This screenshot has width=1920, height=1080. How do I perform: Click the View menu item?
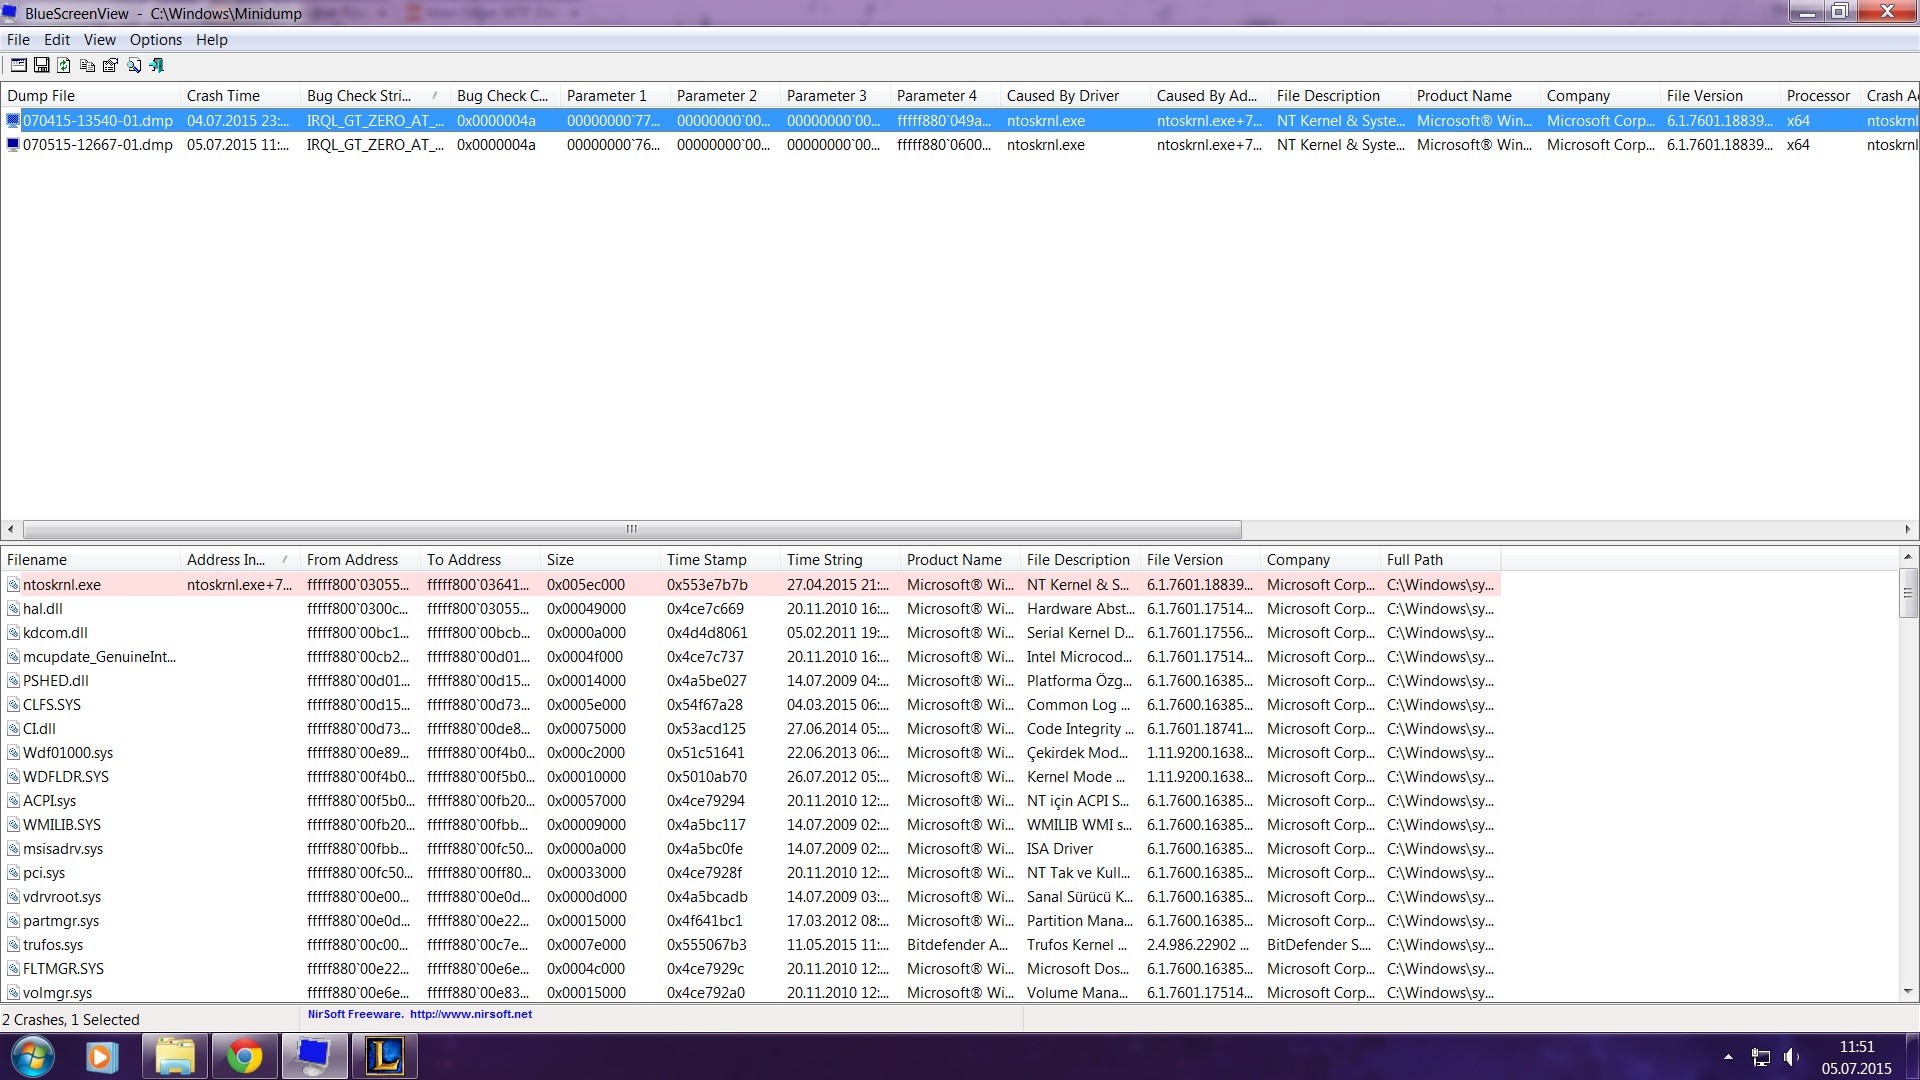pos(99,40)
